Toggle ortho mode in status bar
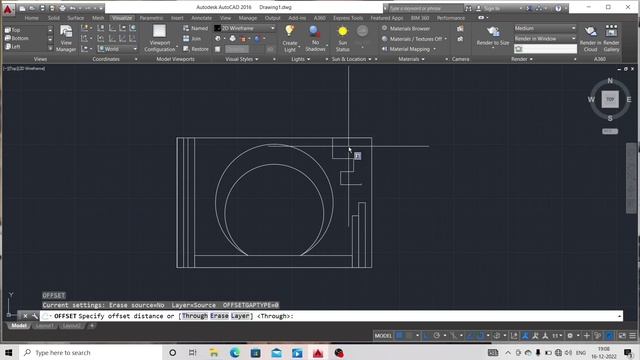This screenshot has height=360, width=640. coord(427,336)
